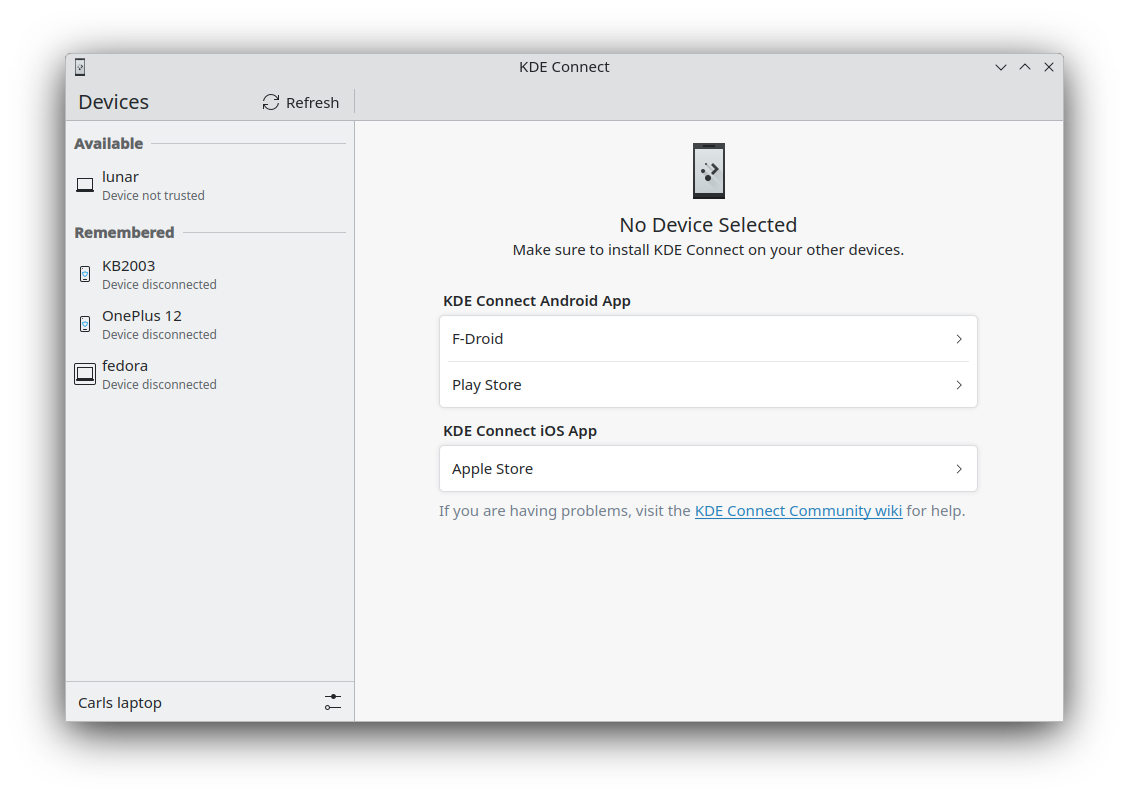Click the large phone illustration icon

[709, 171]
